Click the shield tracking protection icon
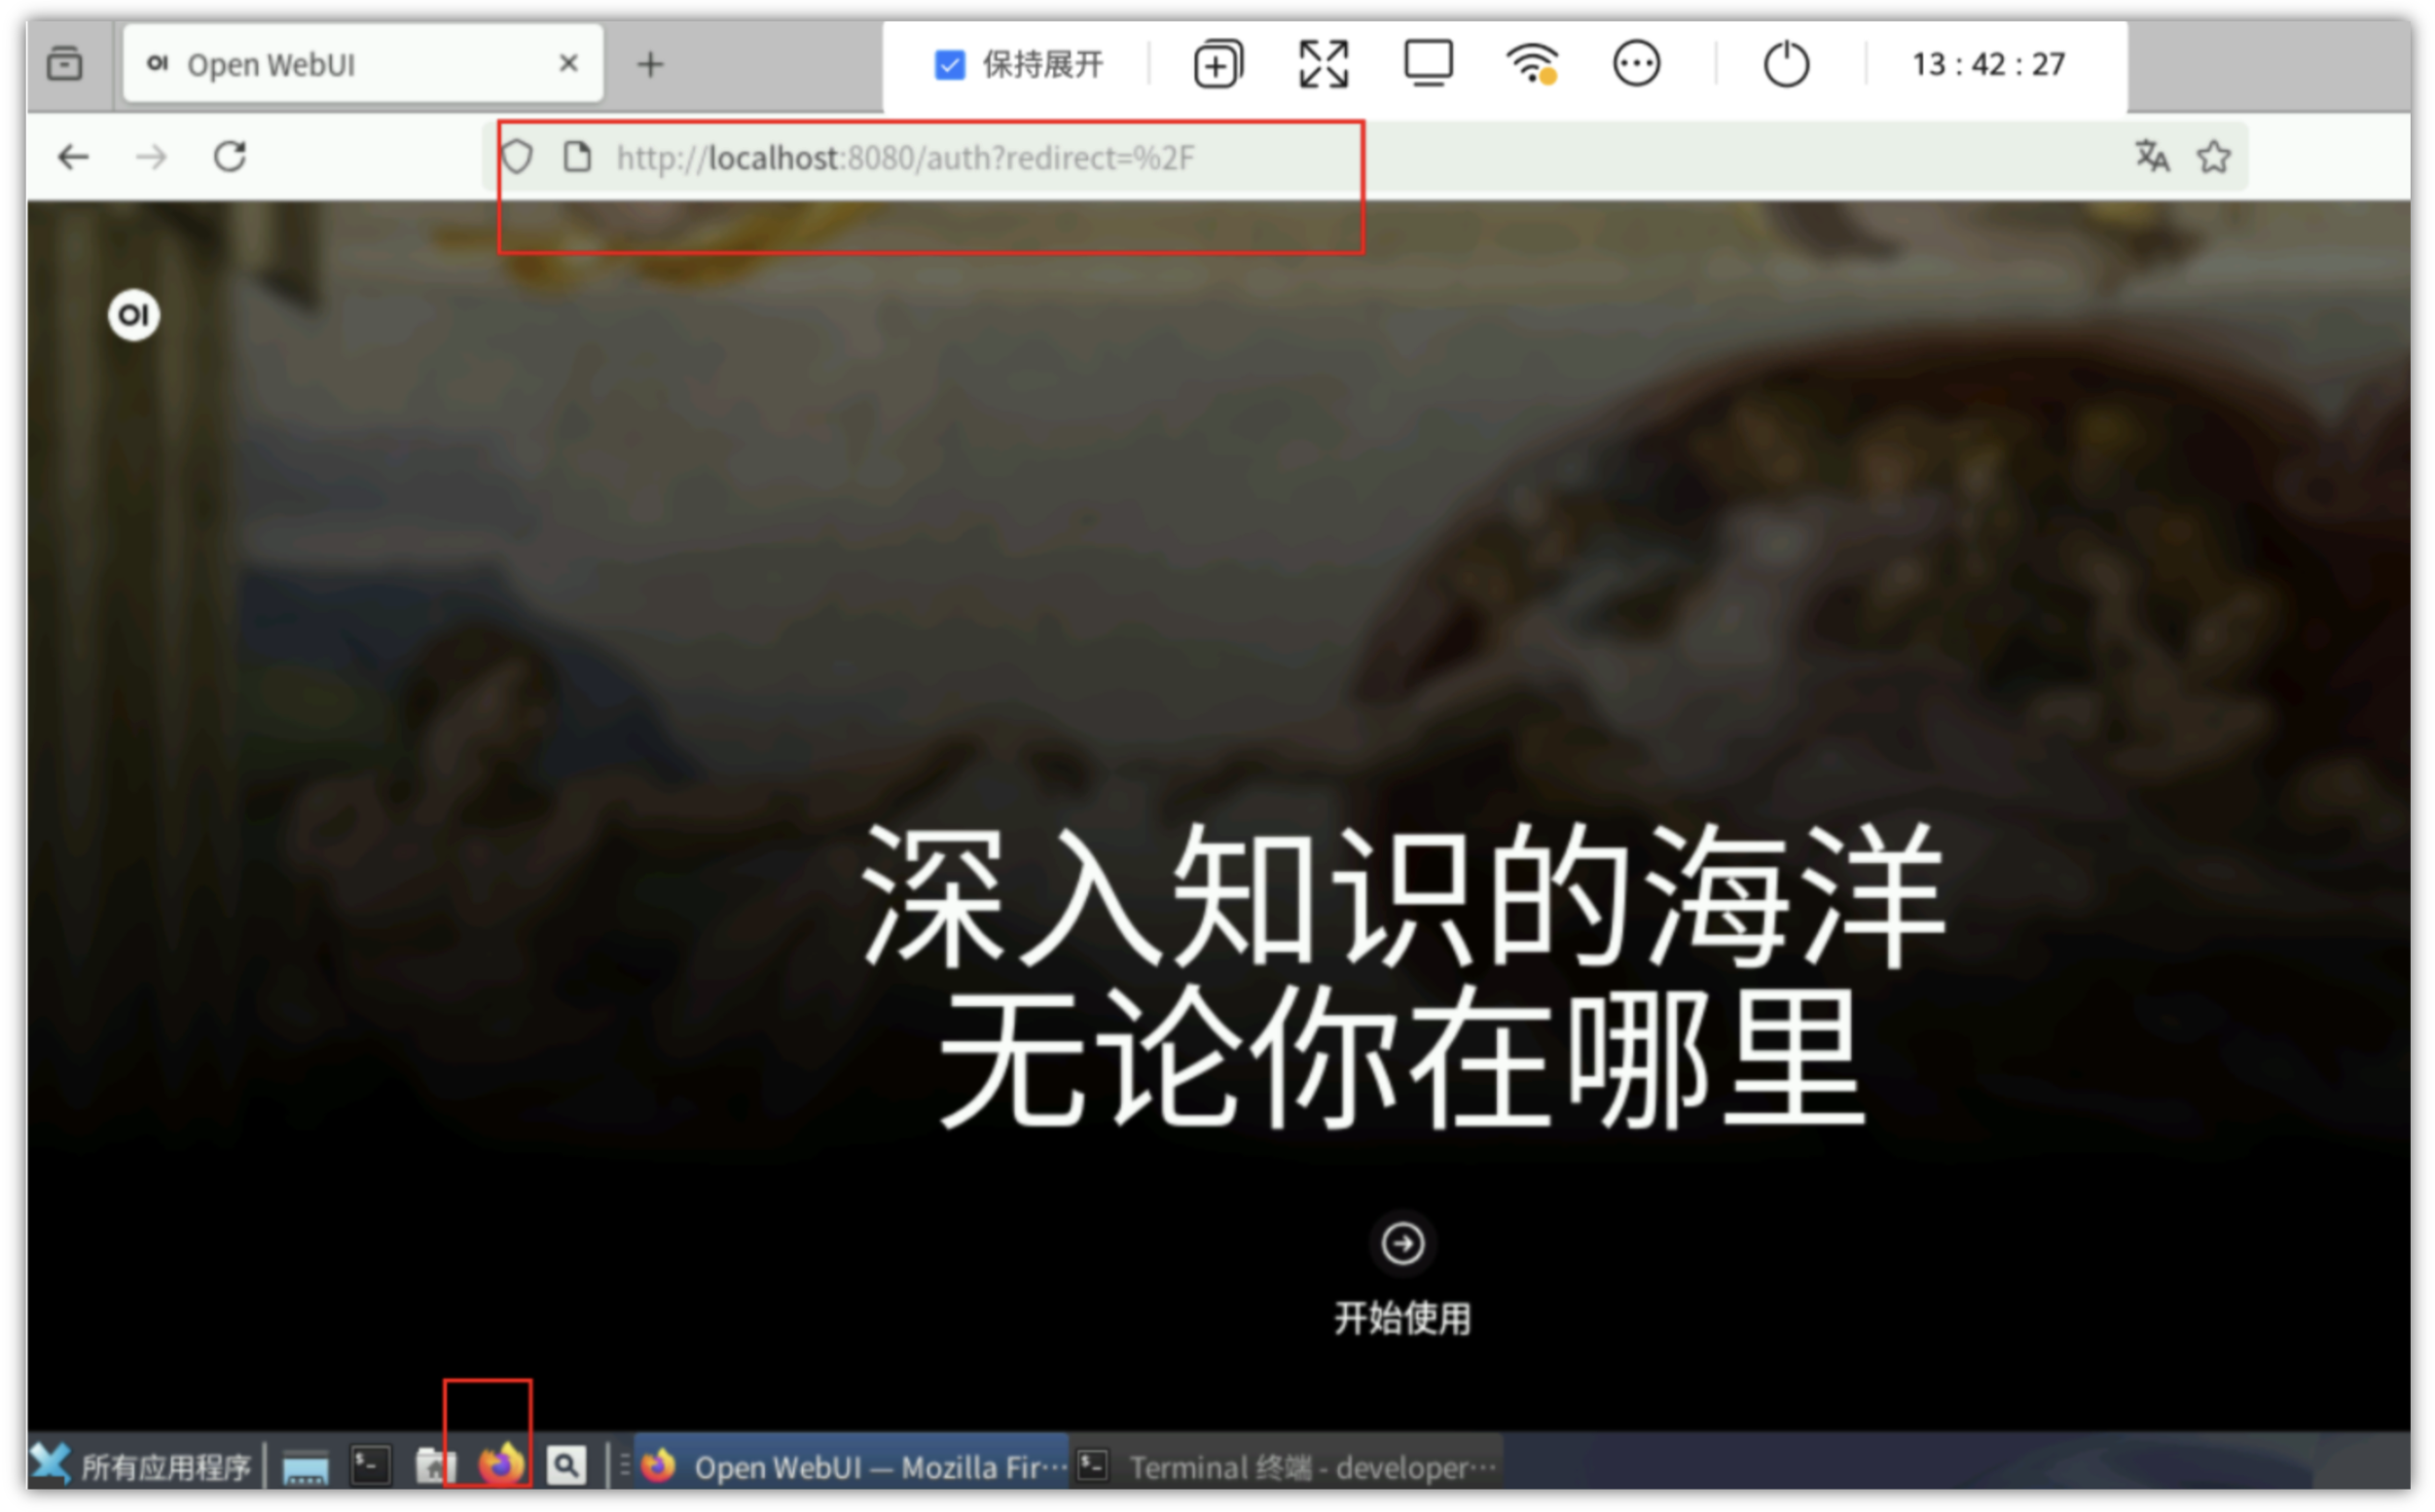The image size is (2435, 1512). click(517, 157)
